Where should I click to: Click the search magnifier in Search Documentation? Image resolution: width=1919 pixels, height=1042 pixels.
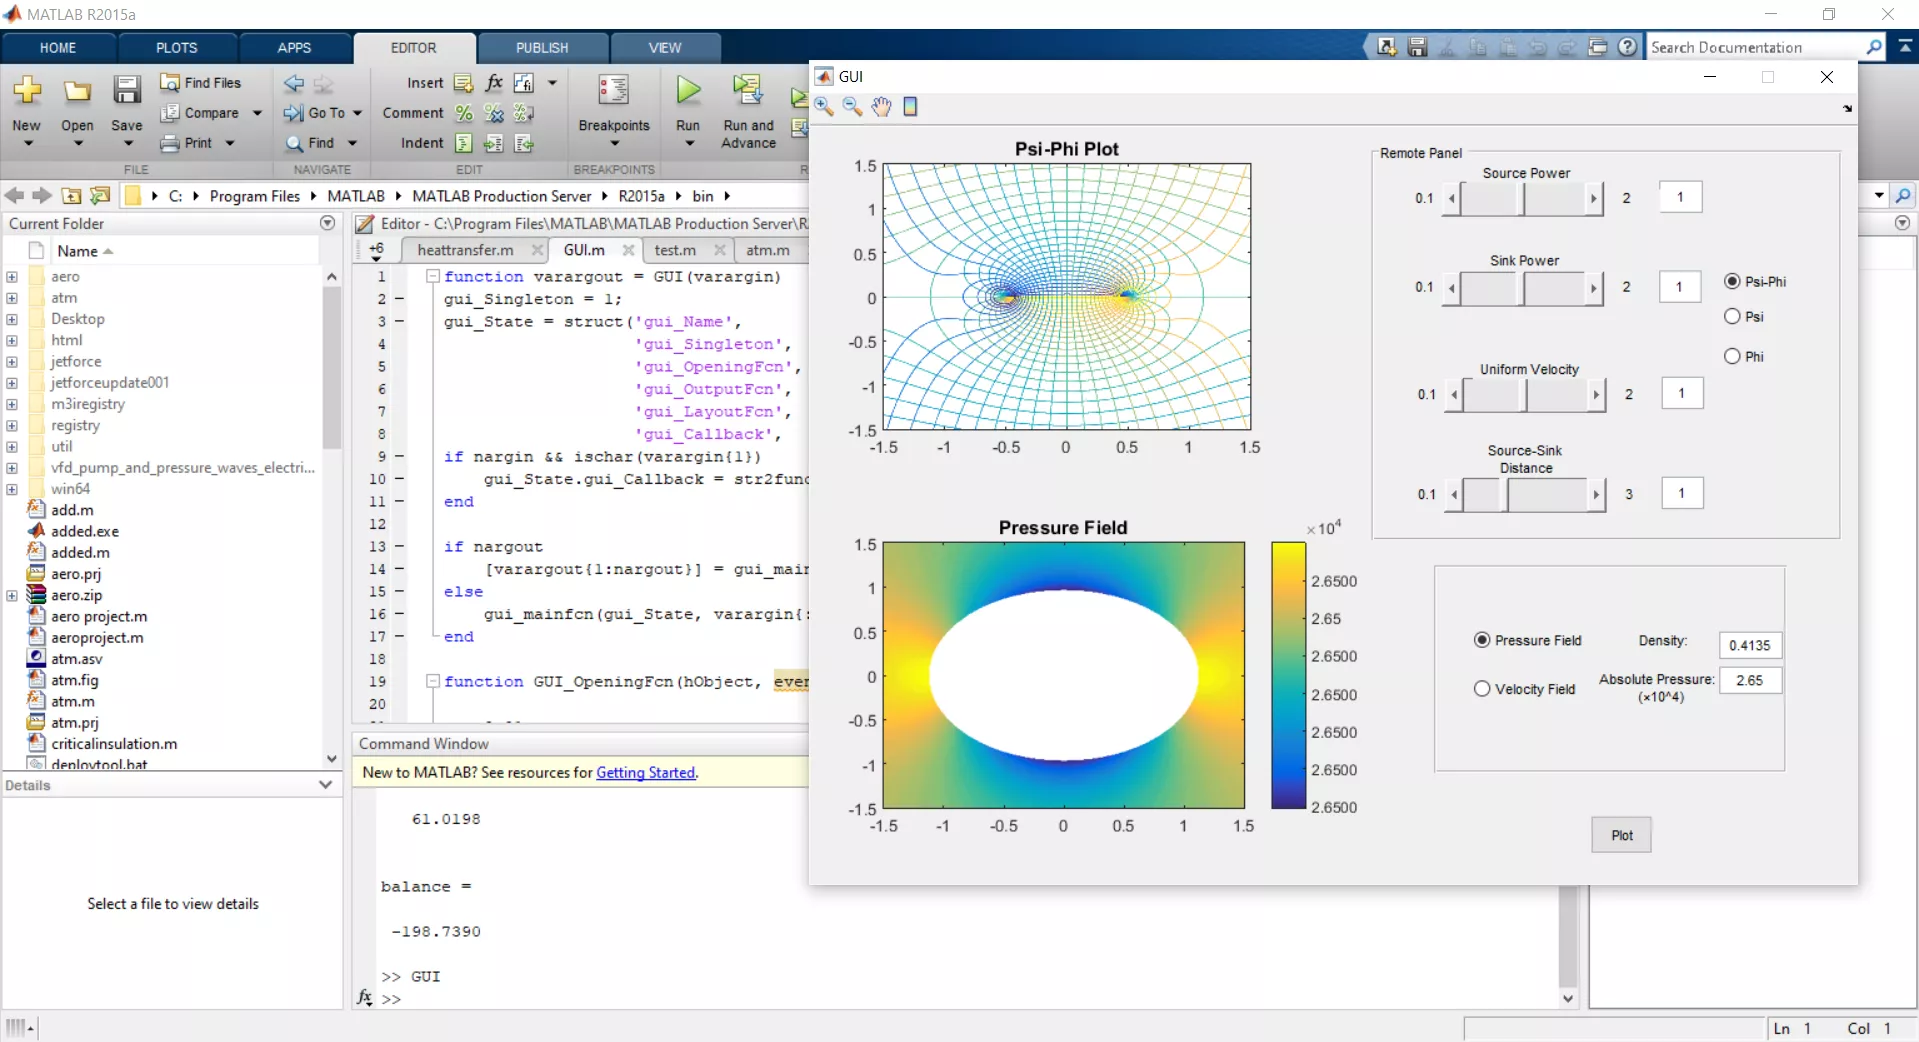coord(1874,47)
